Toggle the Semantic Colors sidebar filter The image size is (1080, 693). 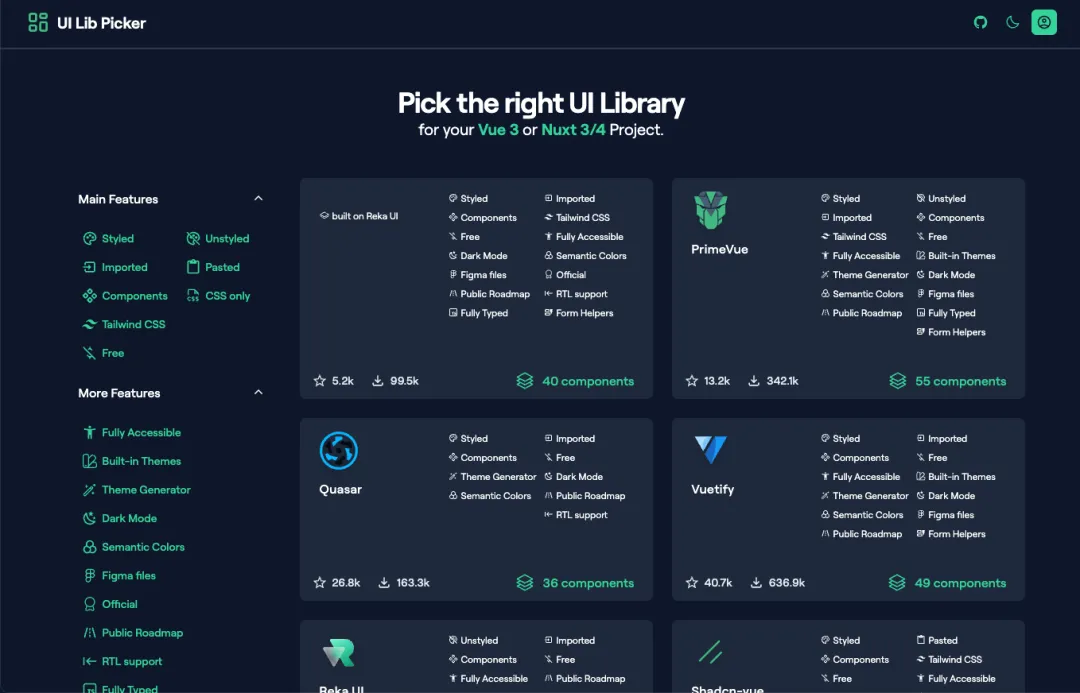coord(134,547)
